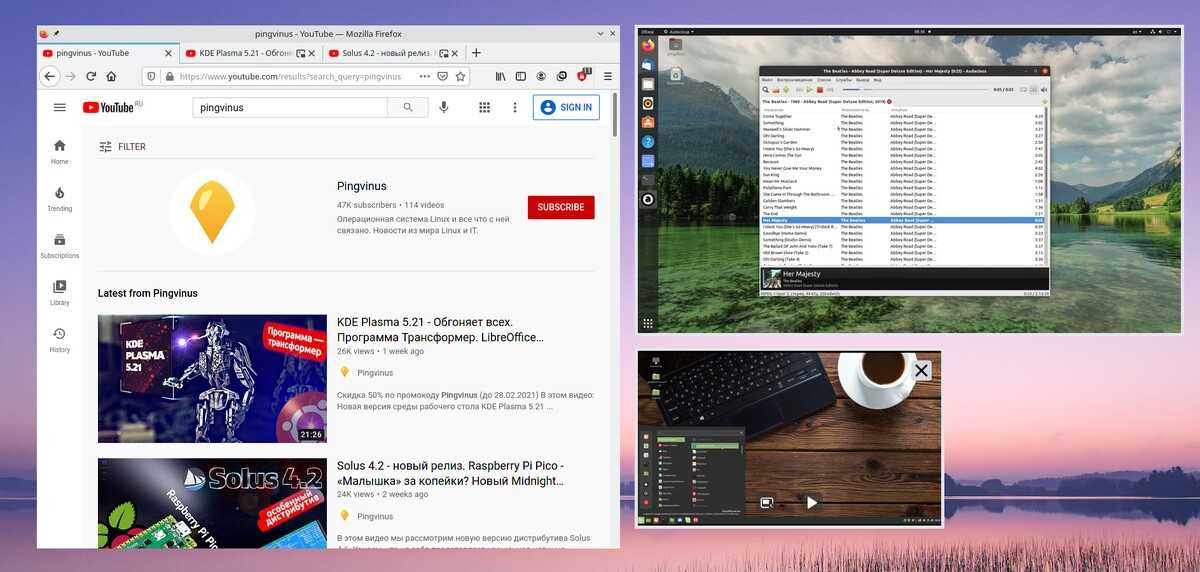Open the Firefox Library button
Image resolution: width=1200 pixels, height=572 pixels.
[501, 76]
